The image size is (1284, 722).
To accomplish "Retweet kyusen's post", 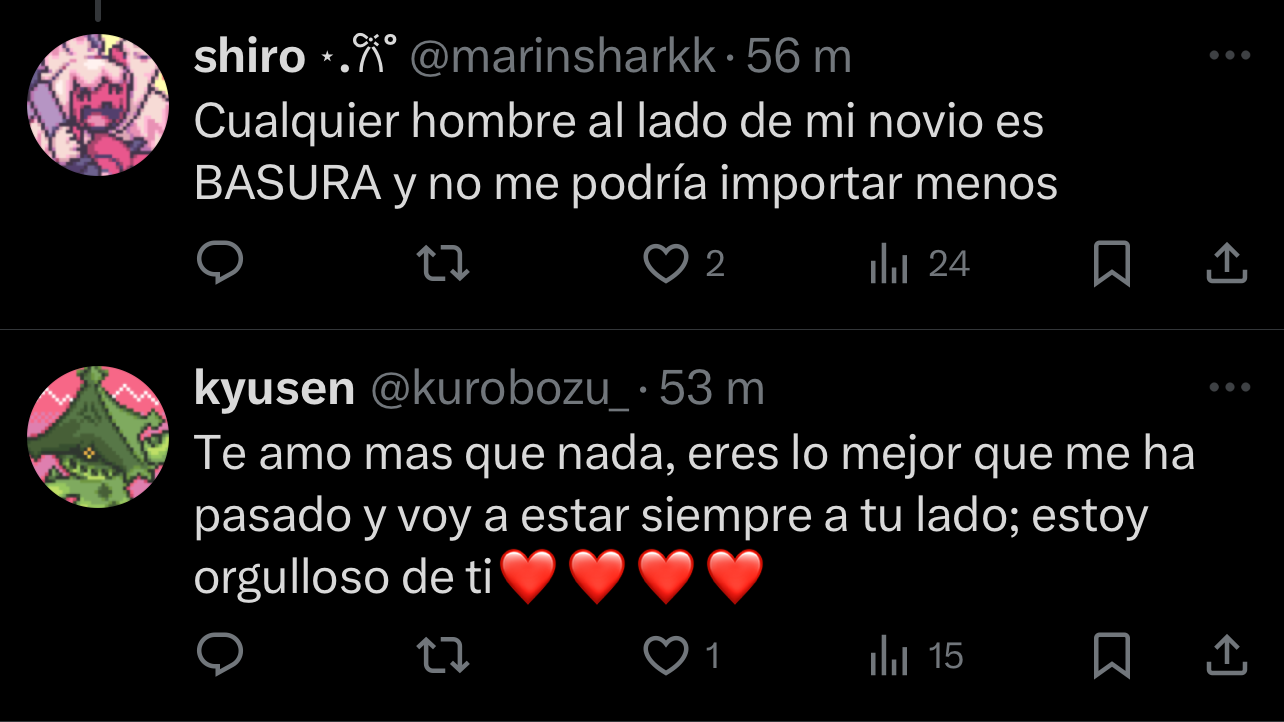I will 443,656.
